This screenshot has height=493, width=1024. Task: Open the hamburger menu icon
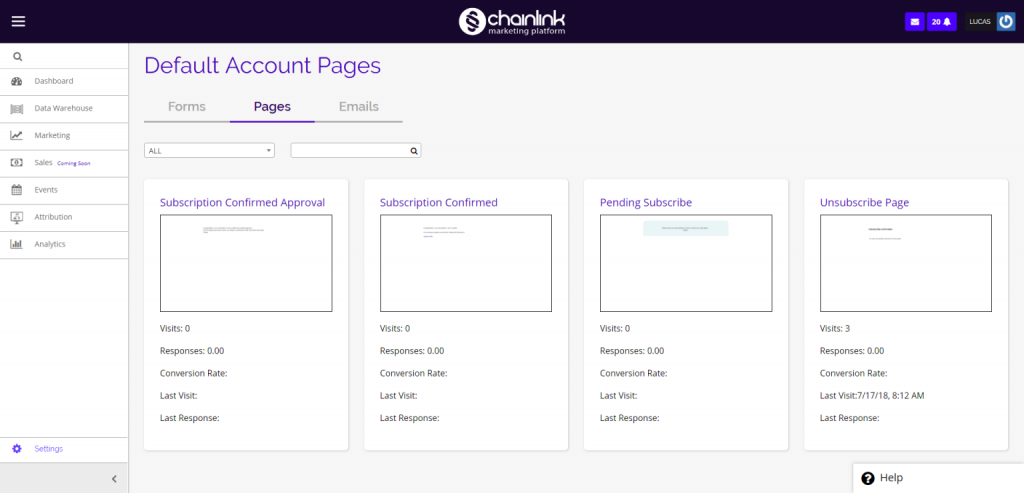(x=18, y=22)
